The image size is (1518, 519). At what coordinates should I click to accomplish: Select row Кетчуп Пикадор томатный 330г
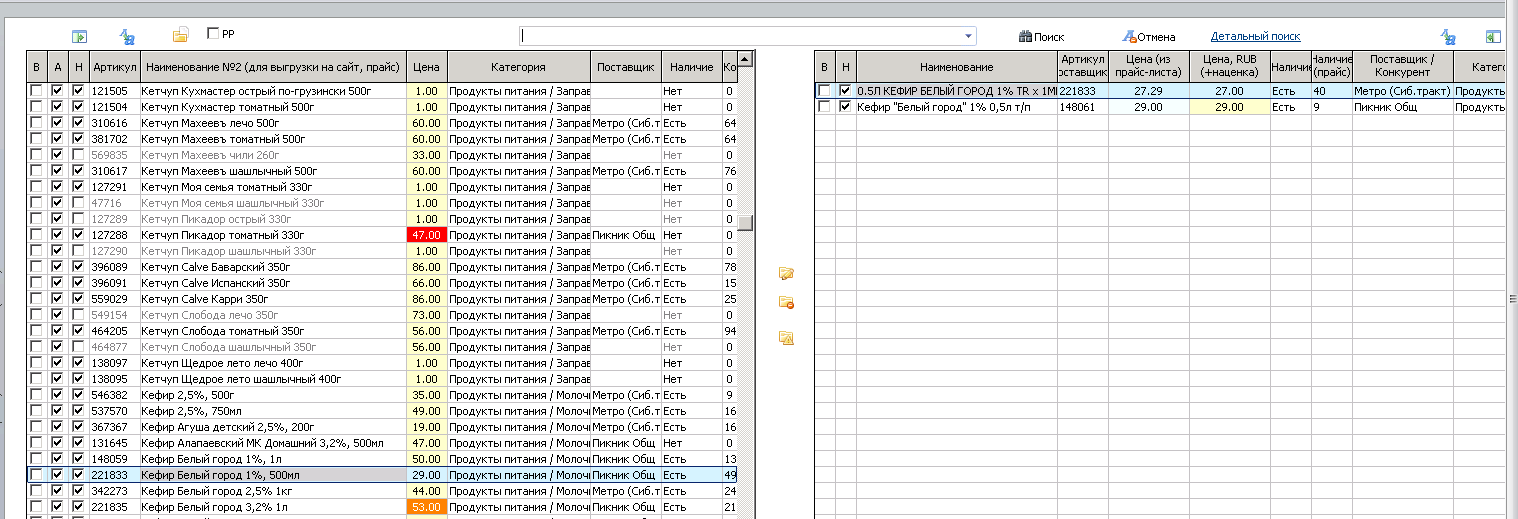[382, 235]
